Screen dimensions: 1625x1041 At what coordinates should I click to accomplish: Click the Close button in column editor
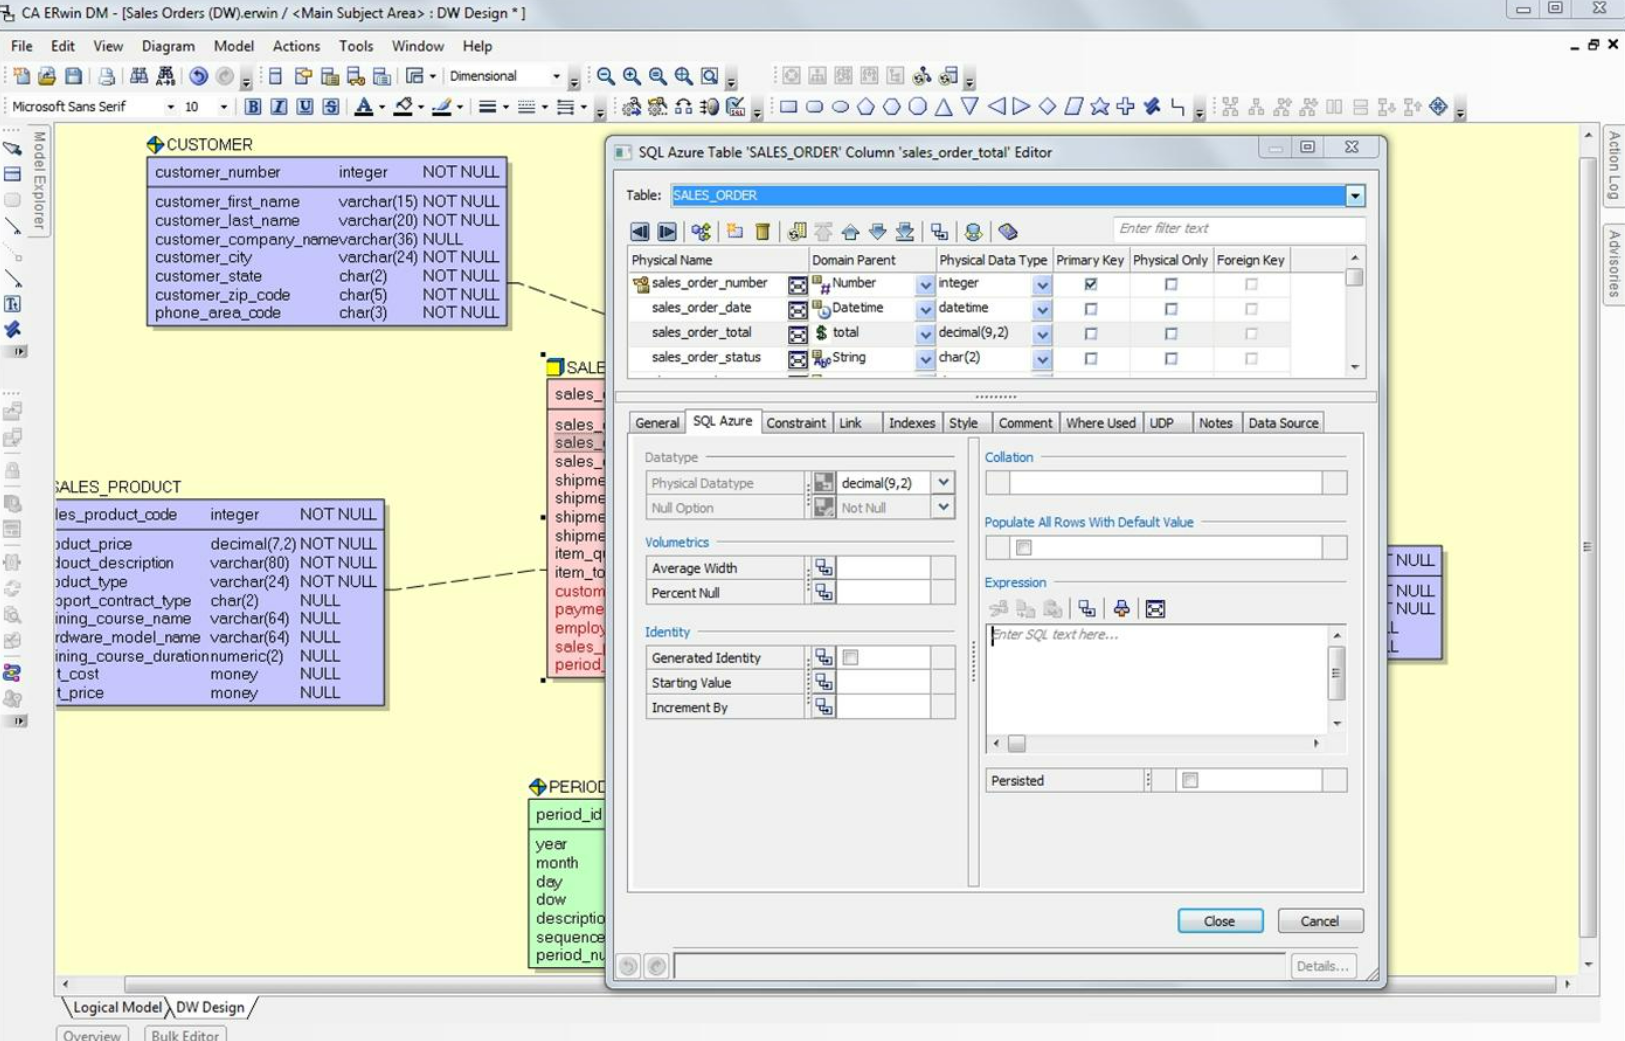(1220, 921)
